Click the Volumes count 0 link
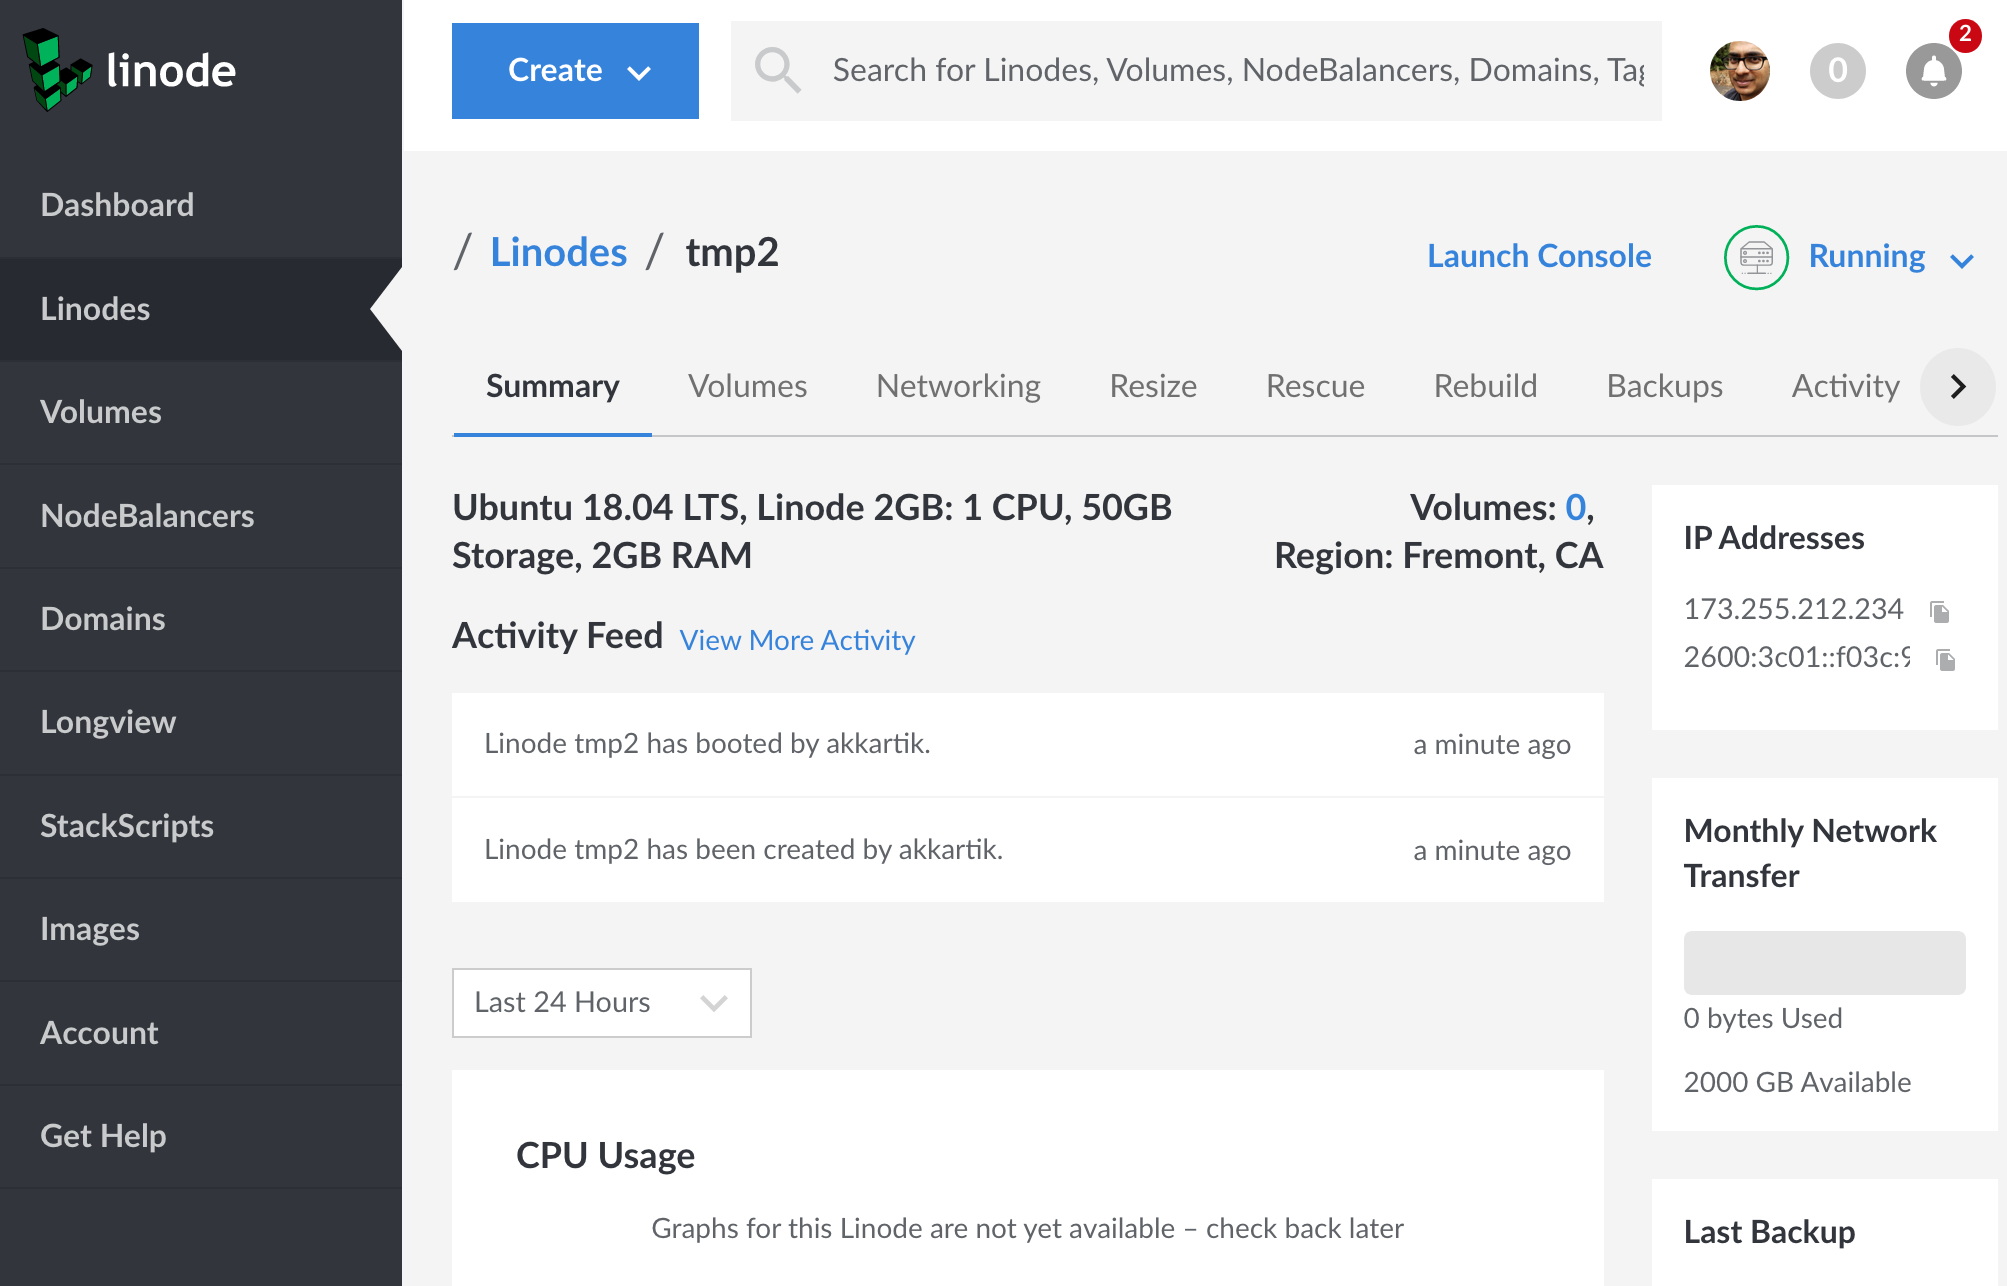The width and height of the screenshot is (2007, 1286). (1575, 508)
